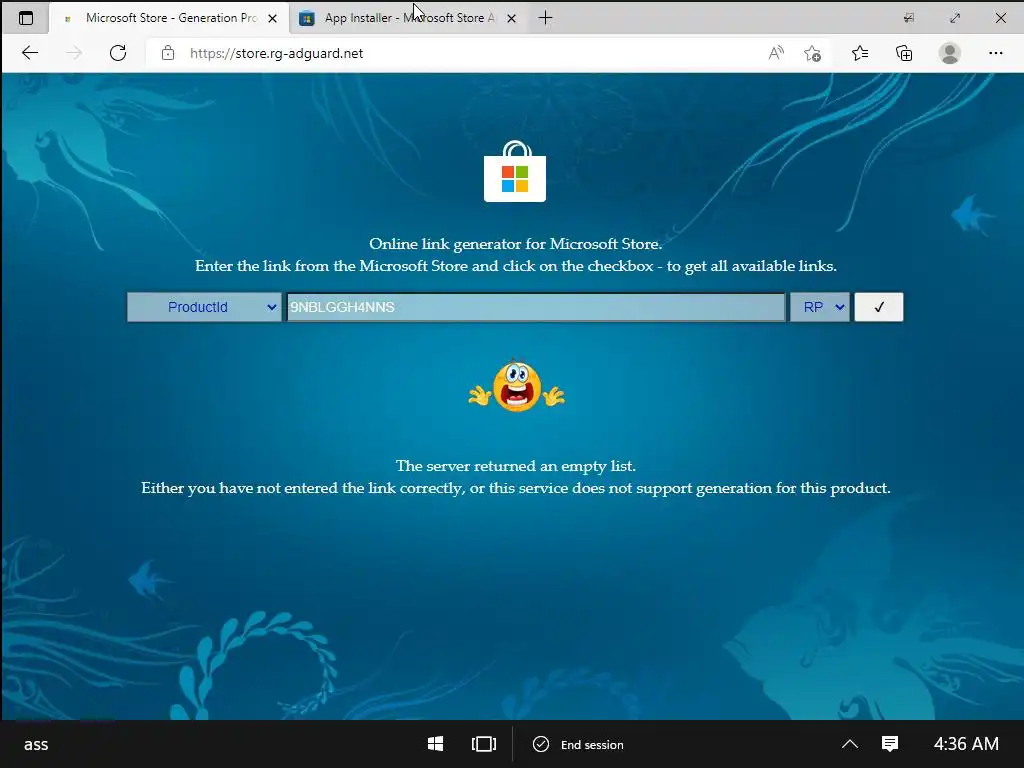The width and height of the screenshot is (1024, 768).
Task: Activate Read aloud icon
Action: (x=776, y=53)
